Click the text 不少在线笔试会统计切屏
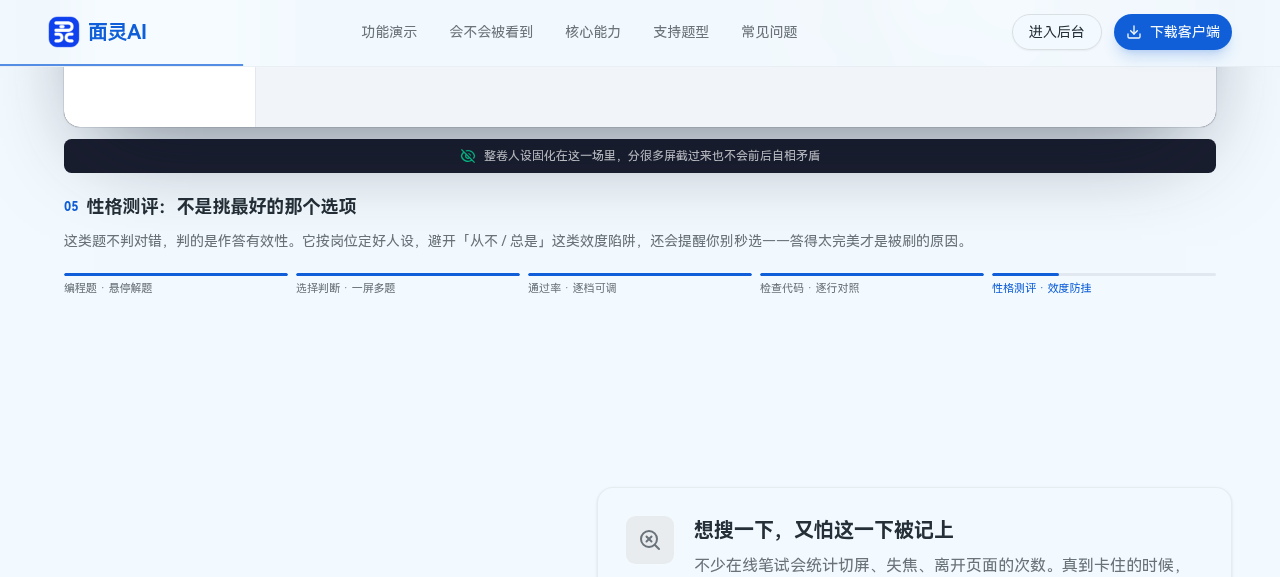1280x577 pixels. click(938, 565)
